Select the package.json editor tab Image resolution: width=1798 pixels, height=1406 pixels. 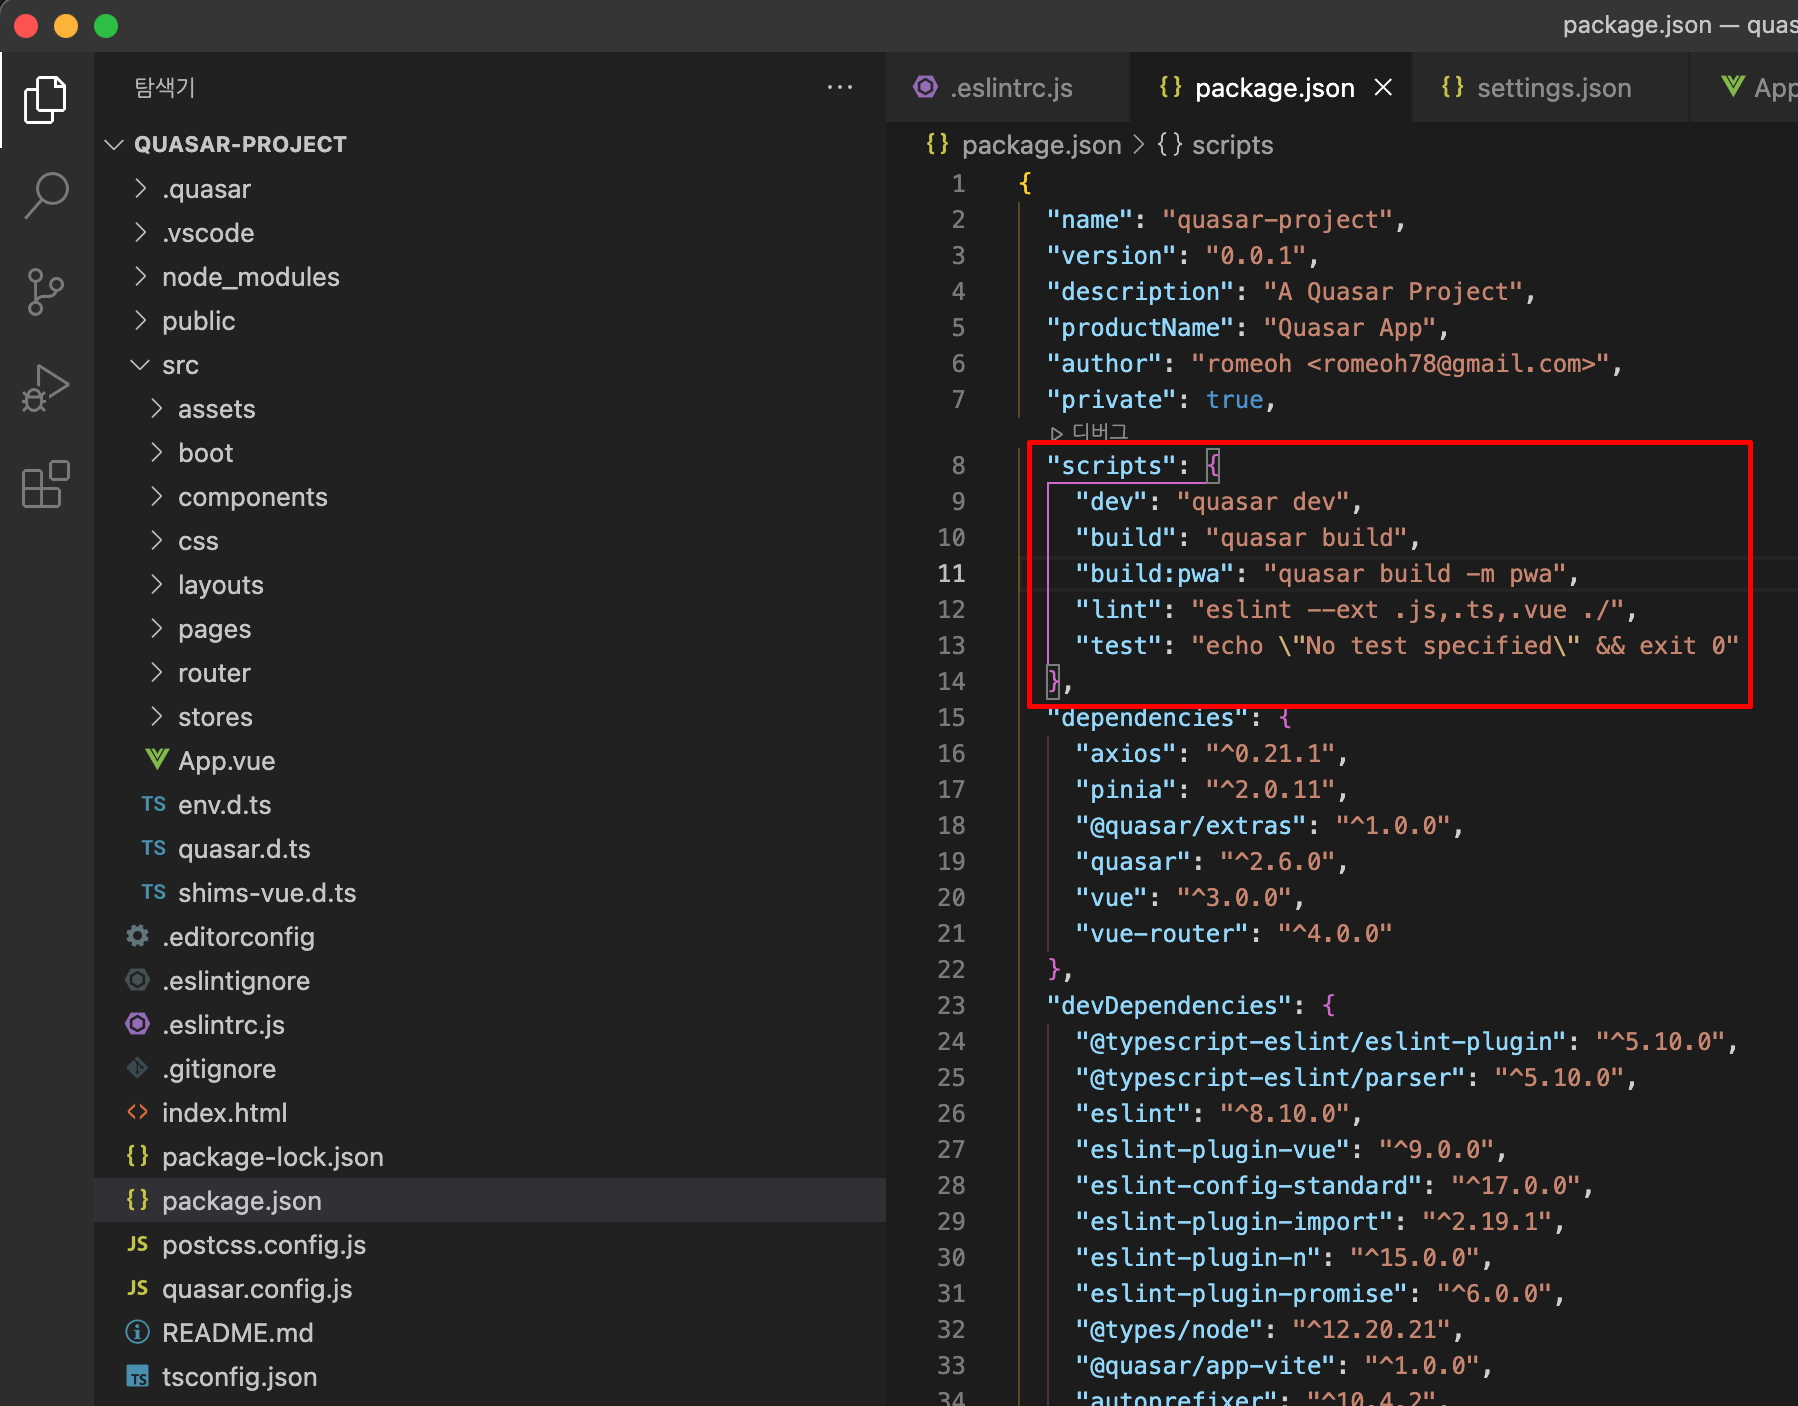pyautogui.click(x=1270, y=88)
